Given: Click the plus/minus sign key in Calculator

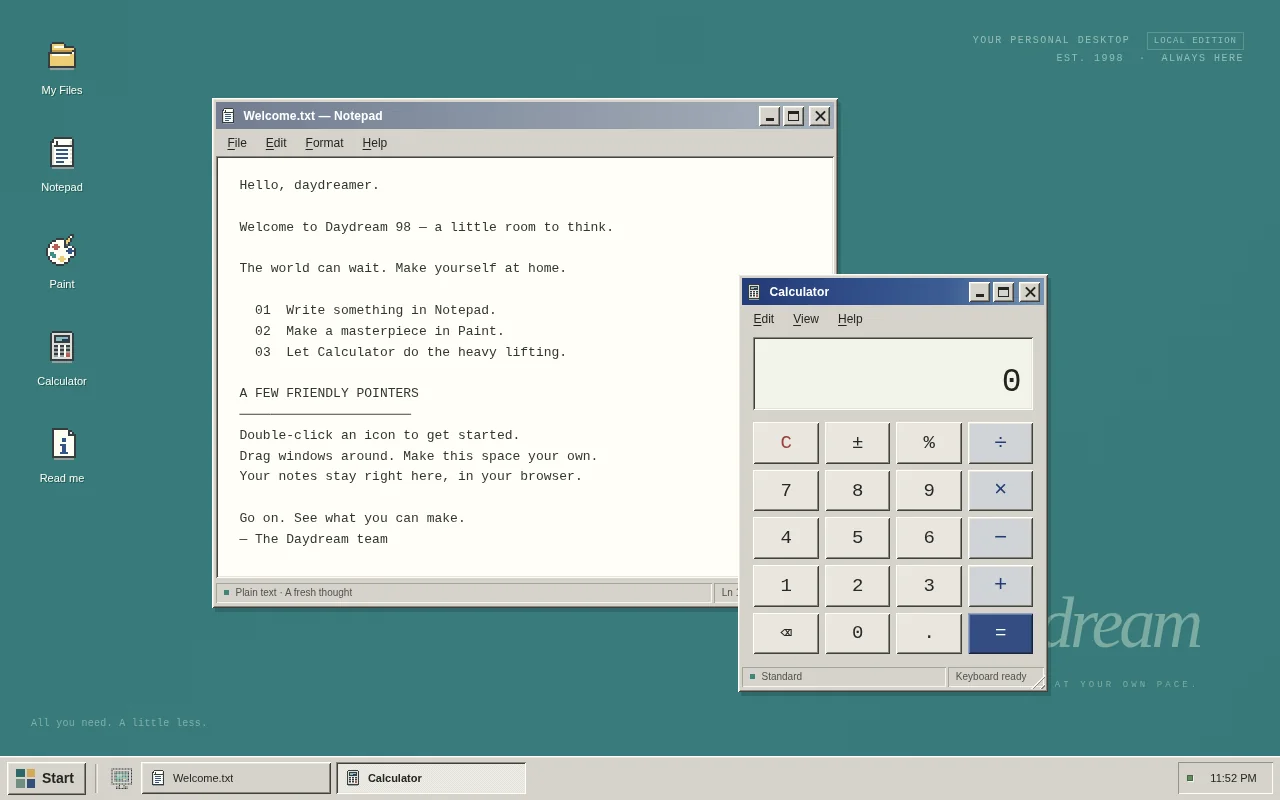Looking at the screenshot, I should pyautogui.click(x=857, y=443).
